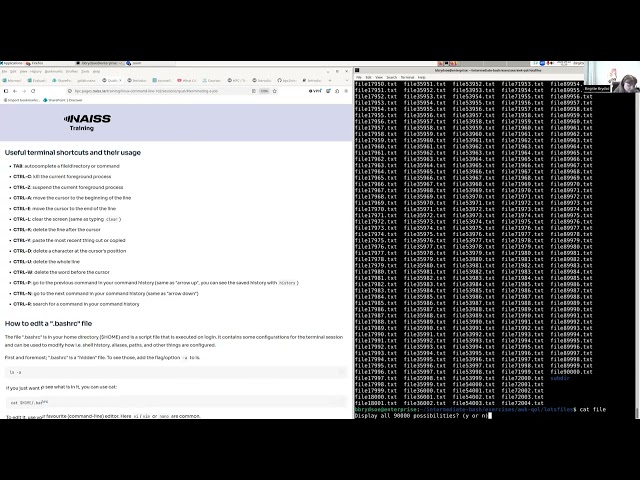640x480 pixels.
Task: Click the 'Useful terminal shortcuts and their usage' heading
Action: point(73,152)
